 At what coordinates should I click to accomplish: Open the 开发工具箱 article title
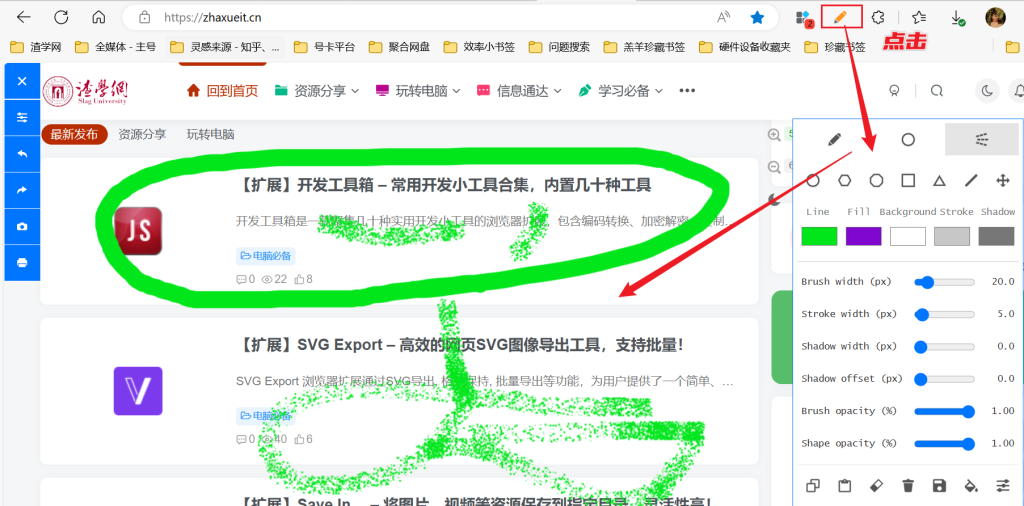pos(443,186)
